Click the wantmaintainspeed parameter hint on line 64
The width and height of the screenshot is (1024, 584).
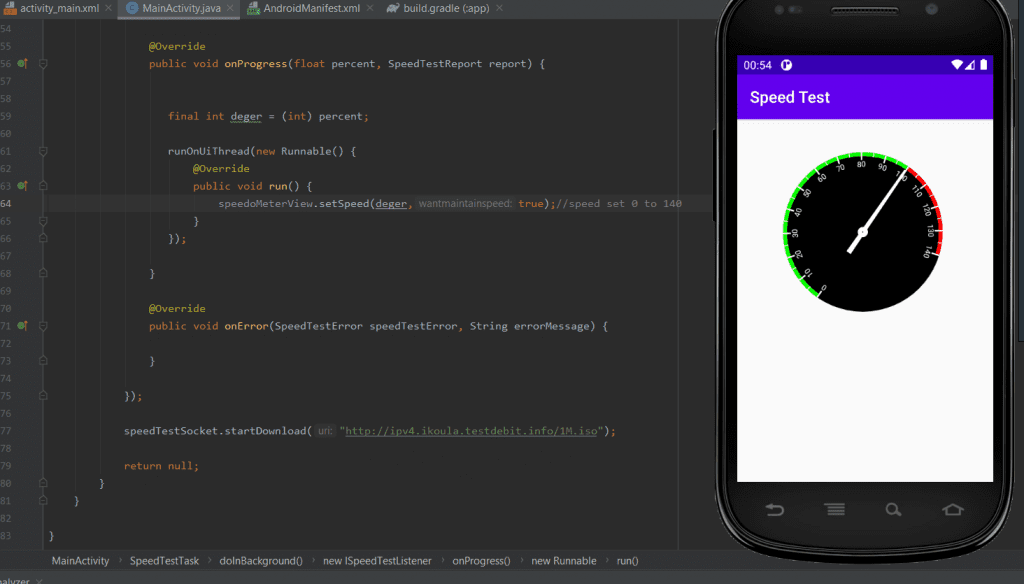(x=465, y=204)
